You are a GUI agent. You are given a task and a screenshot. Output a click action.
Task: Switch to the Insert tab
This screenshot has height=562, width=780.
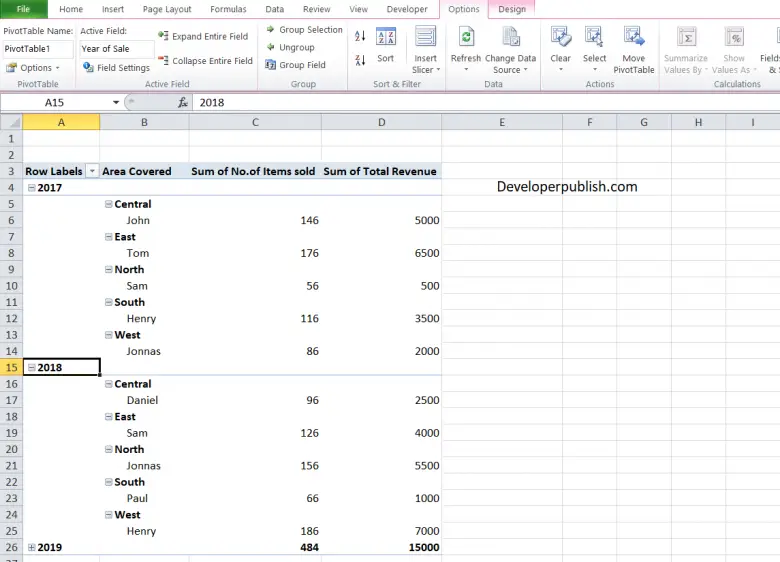(x=113, y=9)
